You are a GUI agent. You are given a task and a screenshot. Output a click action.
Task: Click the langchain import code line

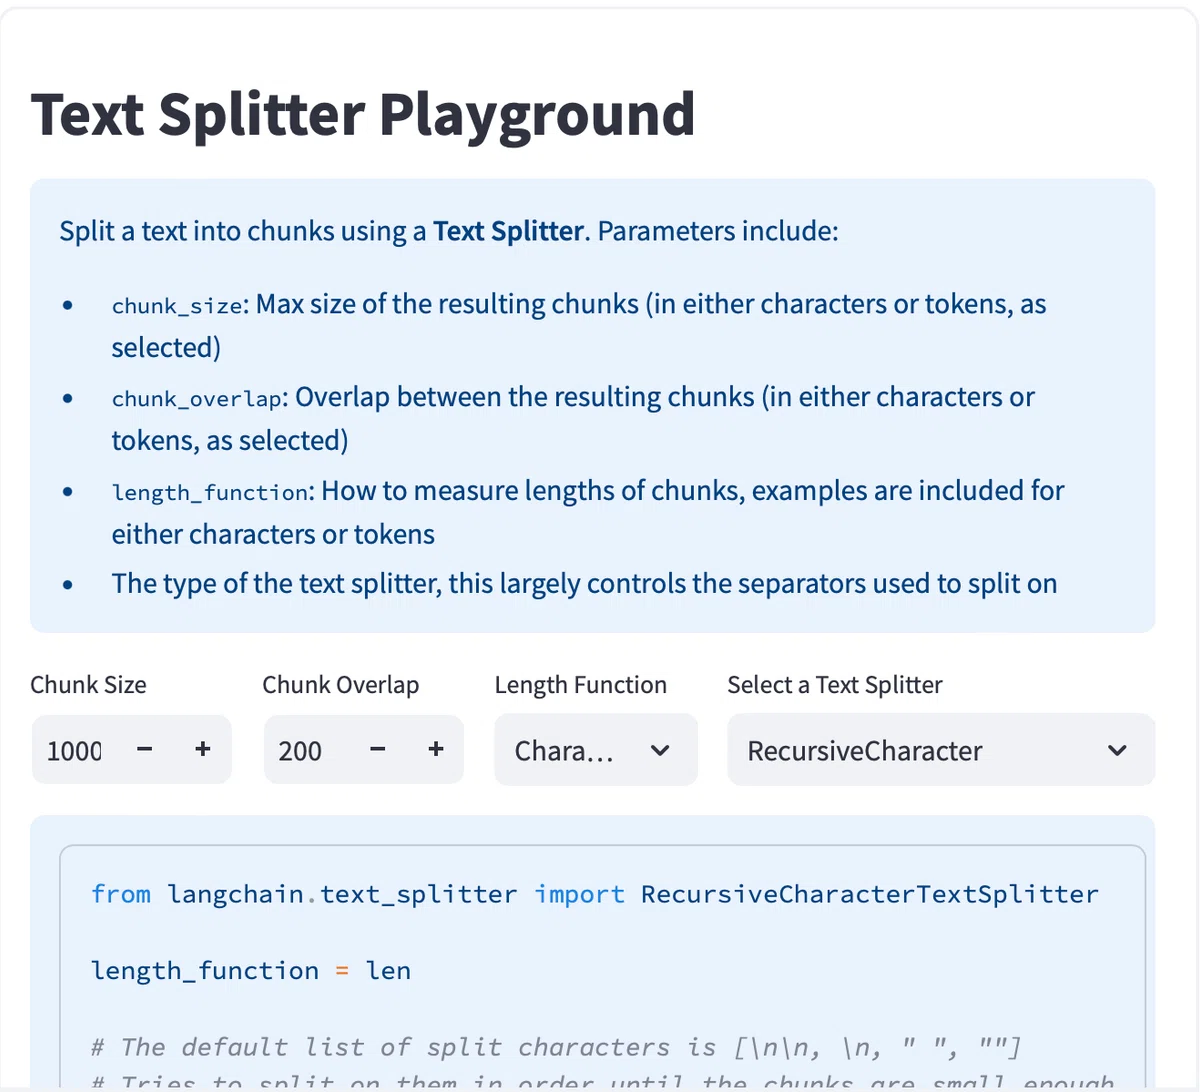[x=595, y=894]
